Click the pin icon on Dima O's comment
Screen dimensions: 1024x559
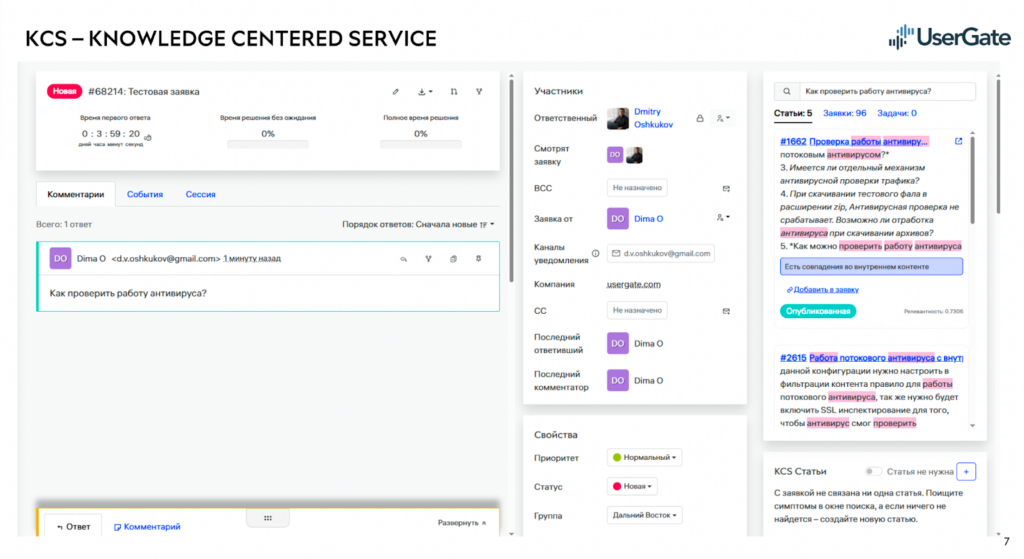click(x=478, y=258)
